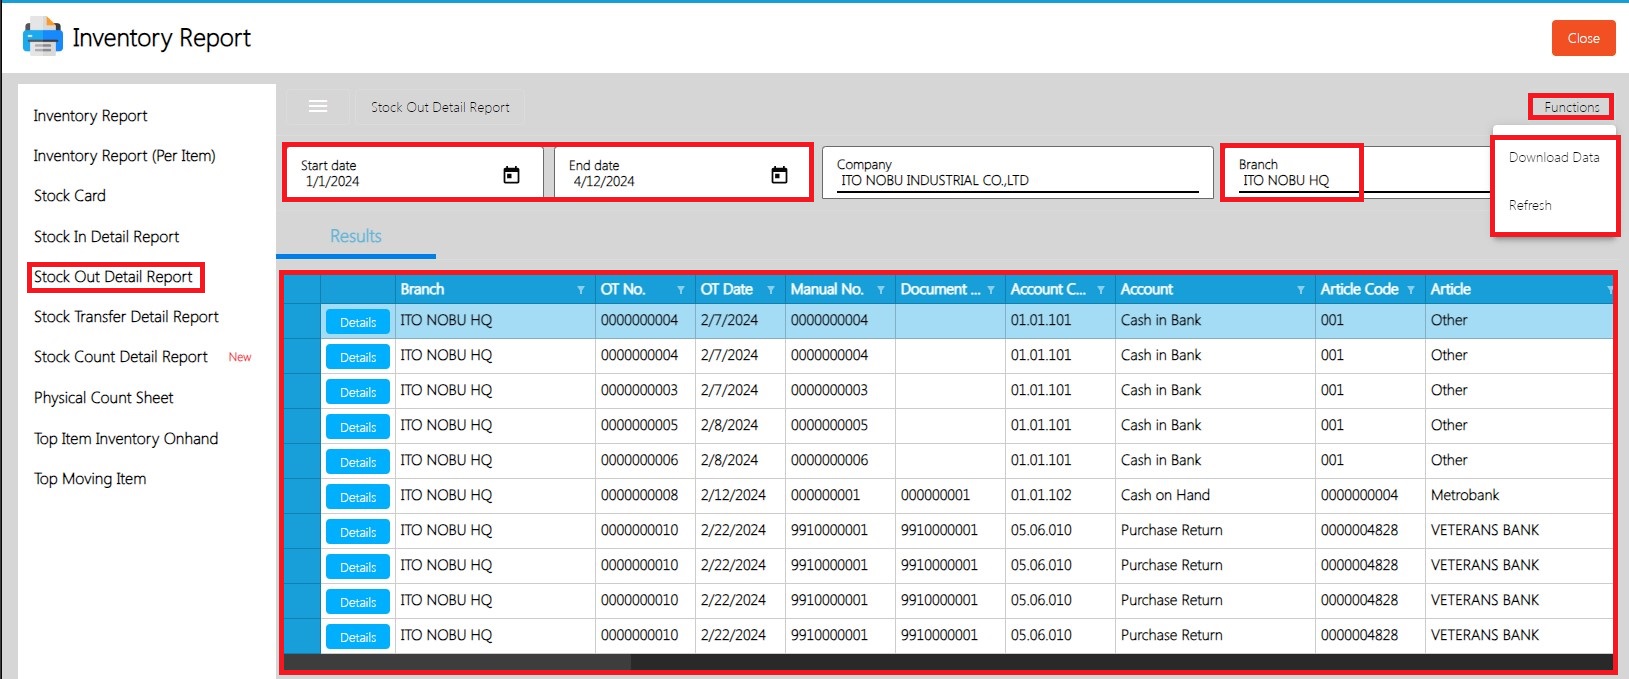1629x679 pixels.
Task: Click Details for OT No. 0000000005
Action: click(x=358, y=427)
